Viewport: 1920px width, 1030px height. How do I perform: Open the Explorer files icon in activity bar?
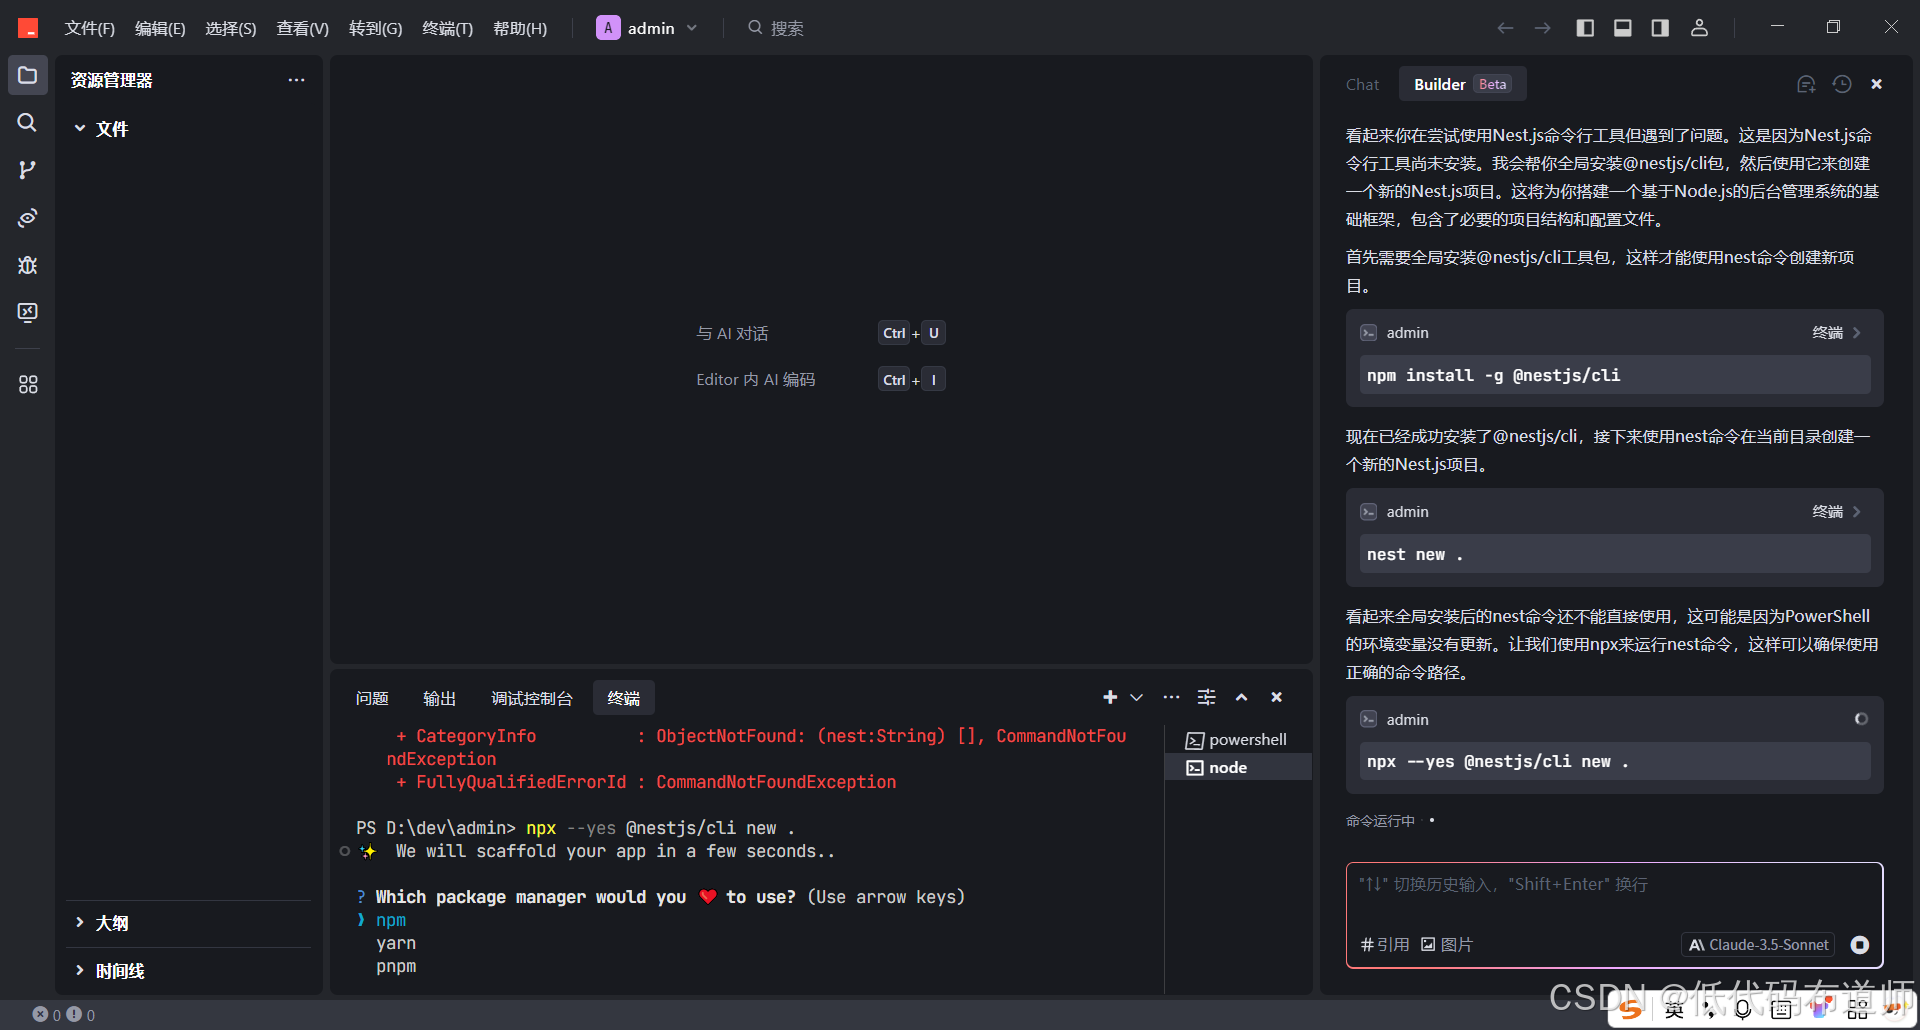click(x=28, y=76)
